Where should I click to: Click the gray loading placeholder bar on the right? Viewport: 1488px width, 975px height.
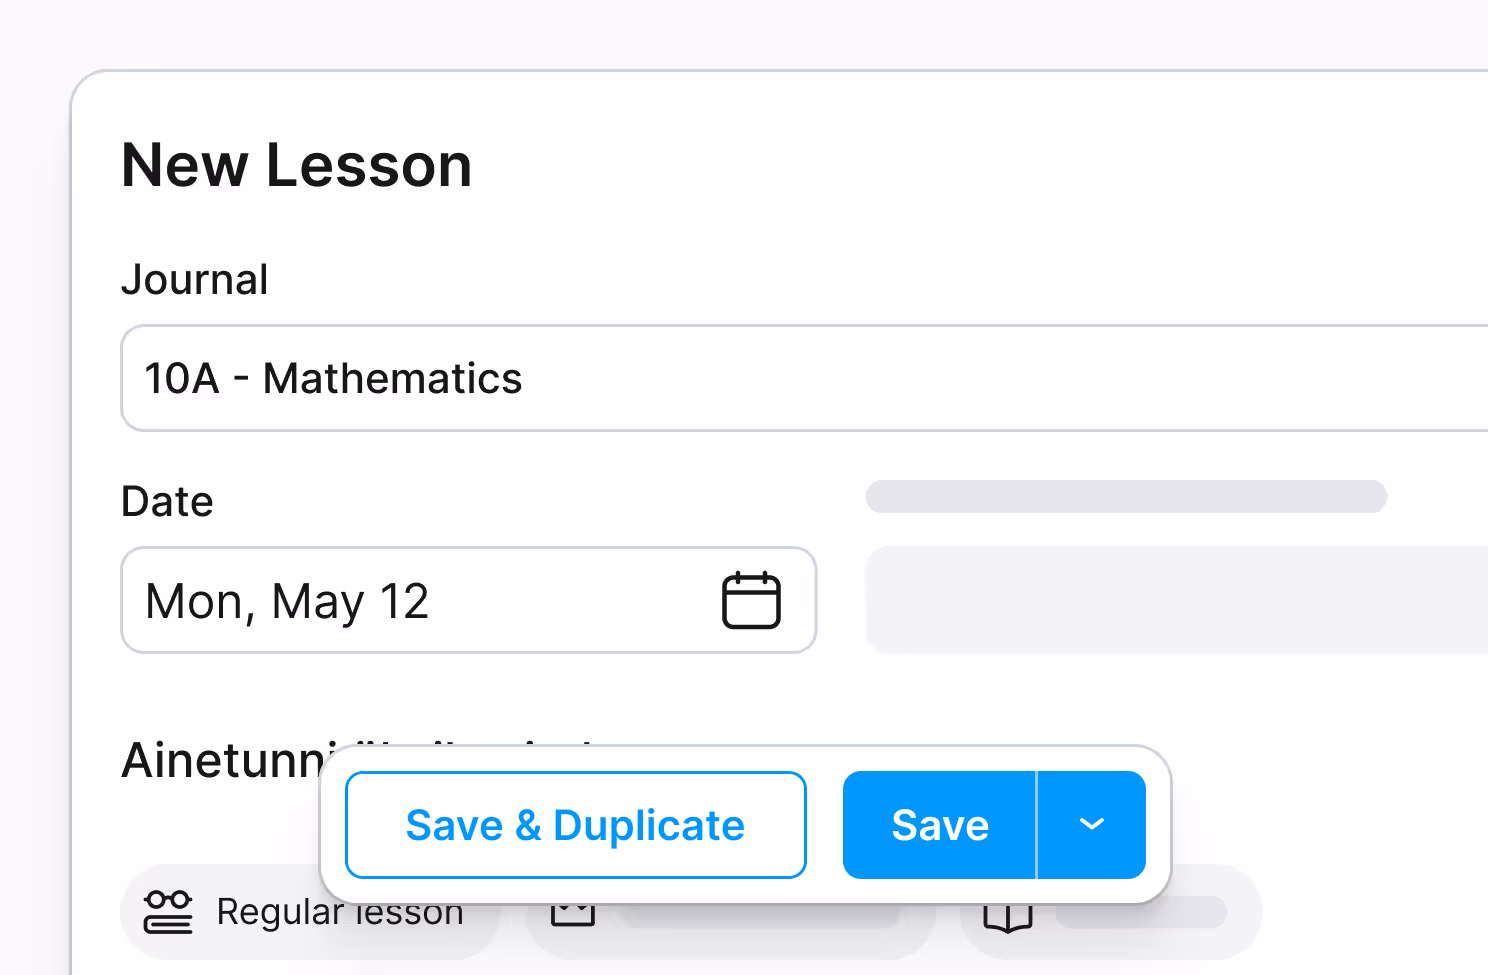1126,497
